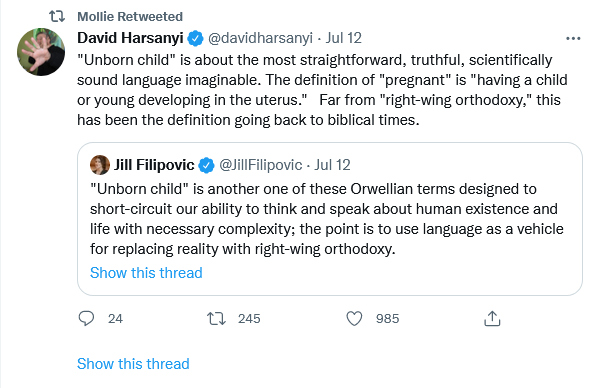
Task: Open the share upload icon
Action: (x=492, y=319)
